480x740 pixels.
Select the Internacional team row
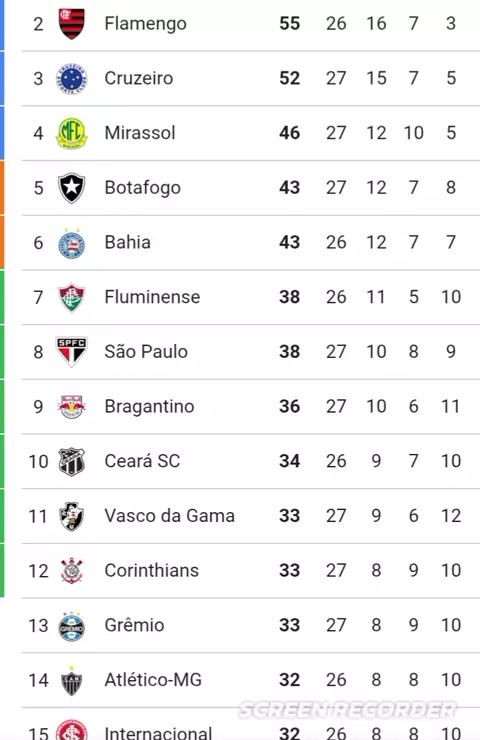click(251, 724)
